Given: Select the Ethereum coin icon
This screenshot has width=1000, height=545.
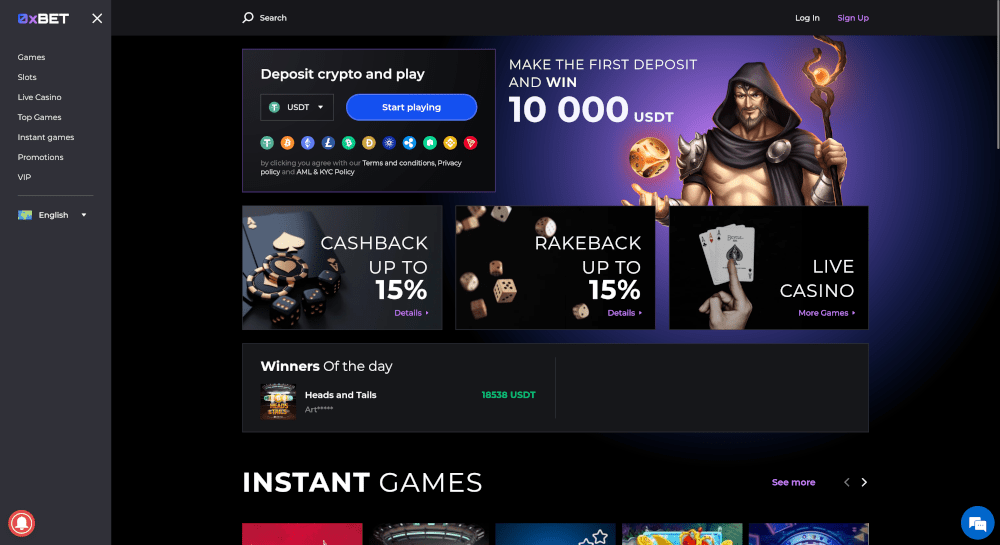Looking at the screenshot, I should (307, 143).
